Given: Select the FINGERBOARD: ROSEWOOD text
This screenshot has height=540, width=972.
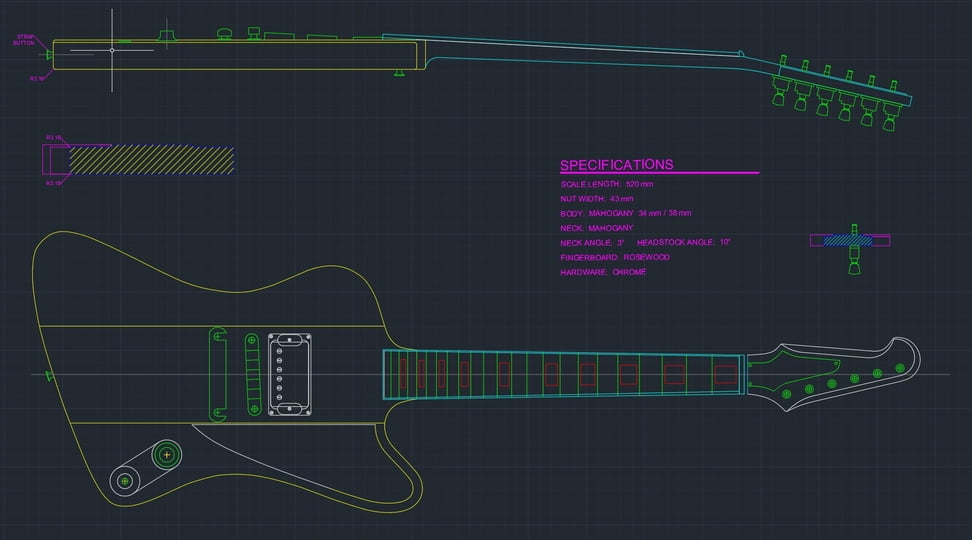Looking at the screenshot, I should pyautogui.click(x=615, y=258).
